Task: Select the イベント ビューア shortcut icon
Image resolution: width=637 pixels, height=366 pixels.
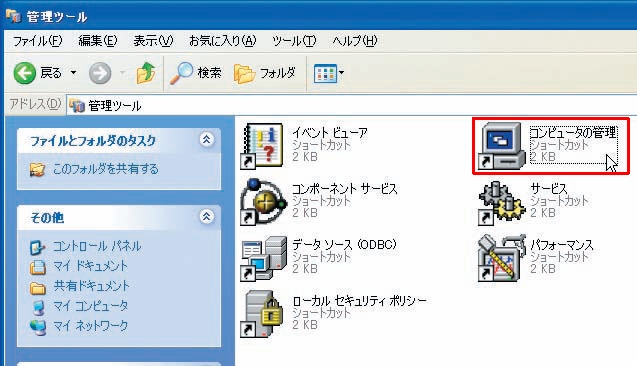Action: 262,145
